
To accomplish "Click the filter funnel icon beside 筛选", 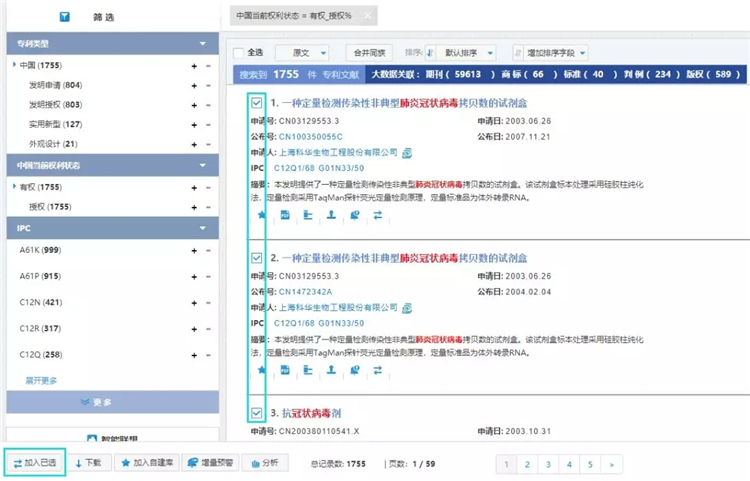I will tap(64, 17).
